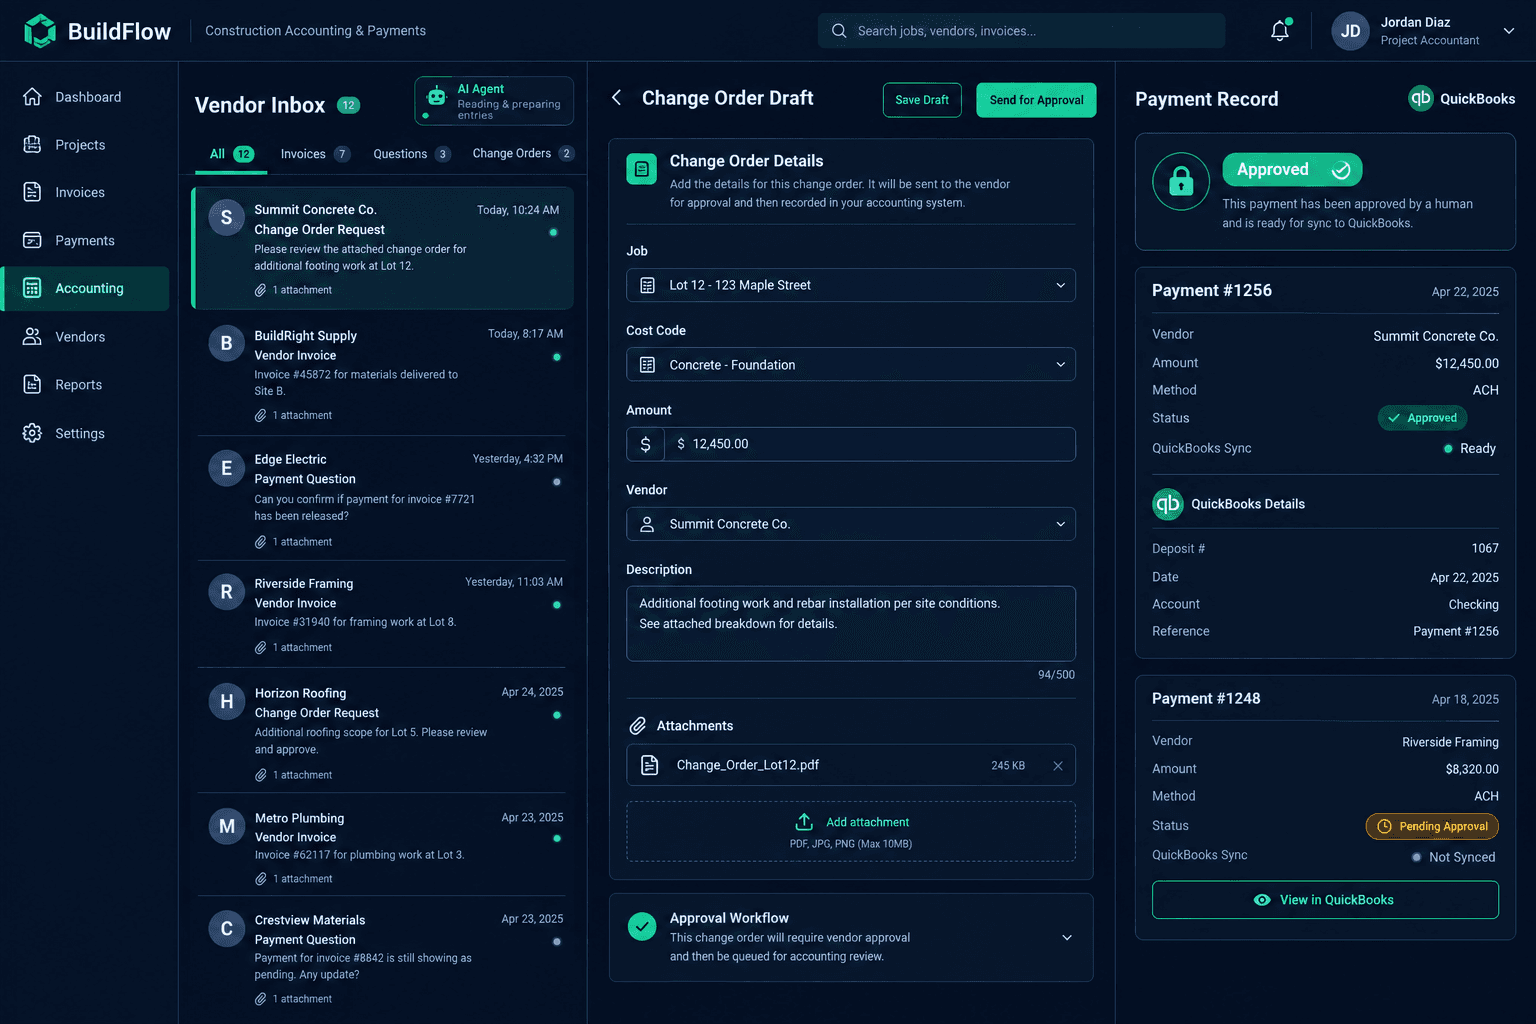Select Accounting in the sidebar
1536x1024 pixels.
pos(86,288)
